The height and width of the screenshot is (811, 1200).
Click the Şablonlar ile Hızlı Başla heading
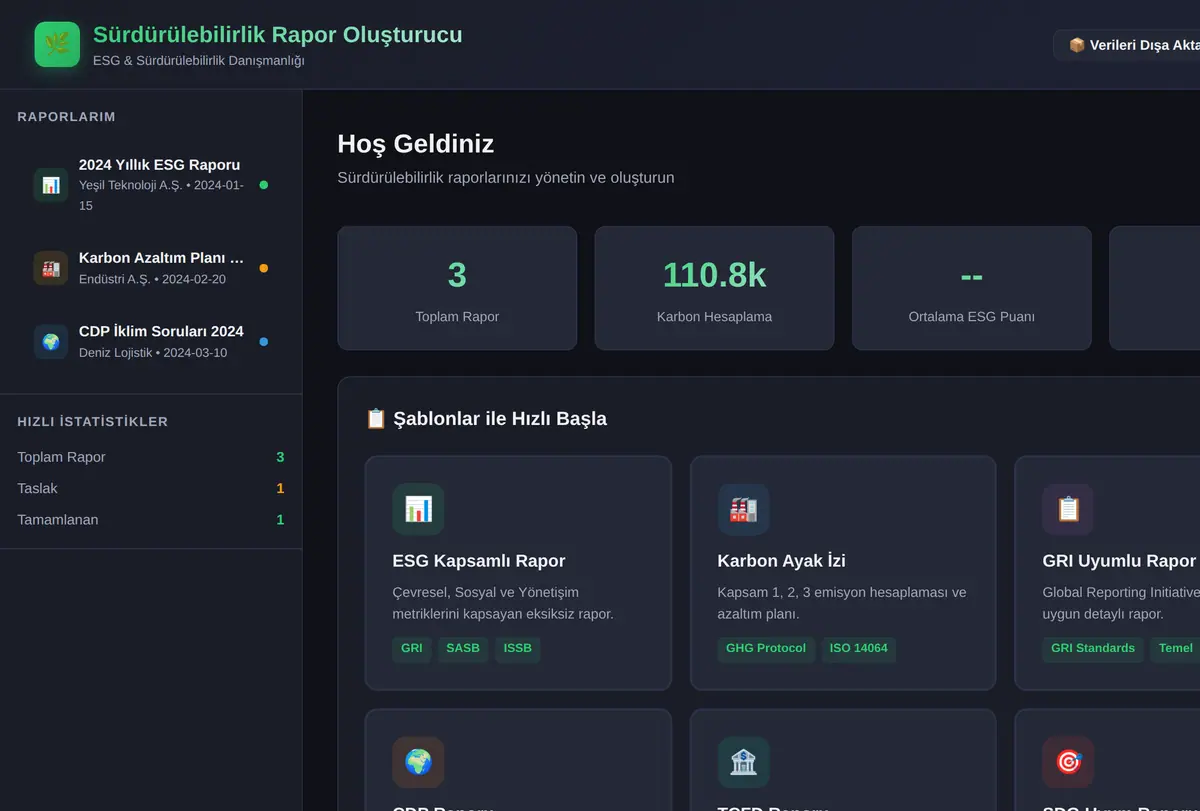pyautogui.click(x=486, y=419)
